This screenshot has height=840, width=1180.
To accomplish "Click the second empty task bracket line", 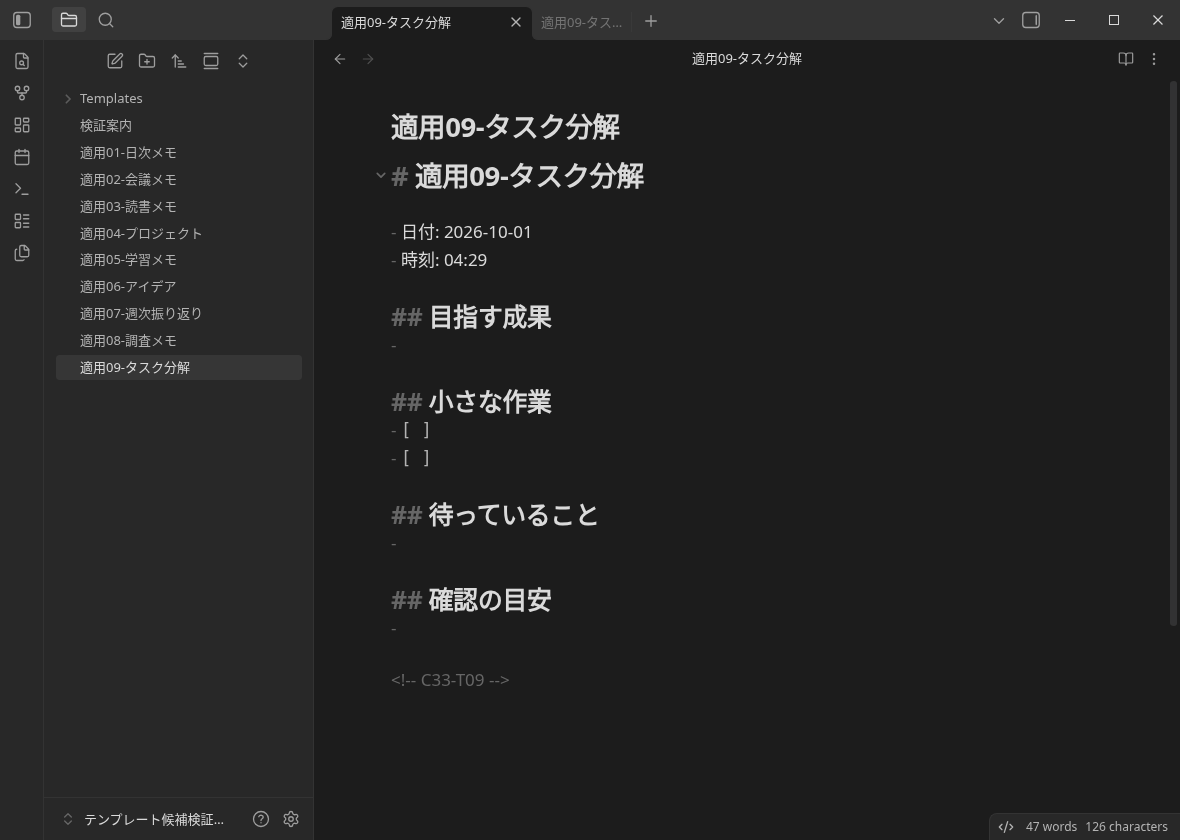I will [411, 458].
